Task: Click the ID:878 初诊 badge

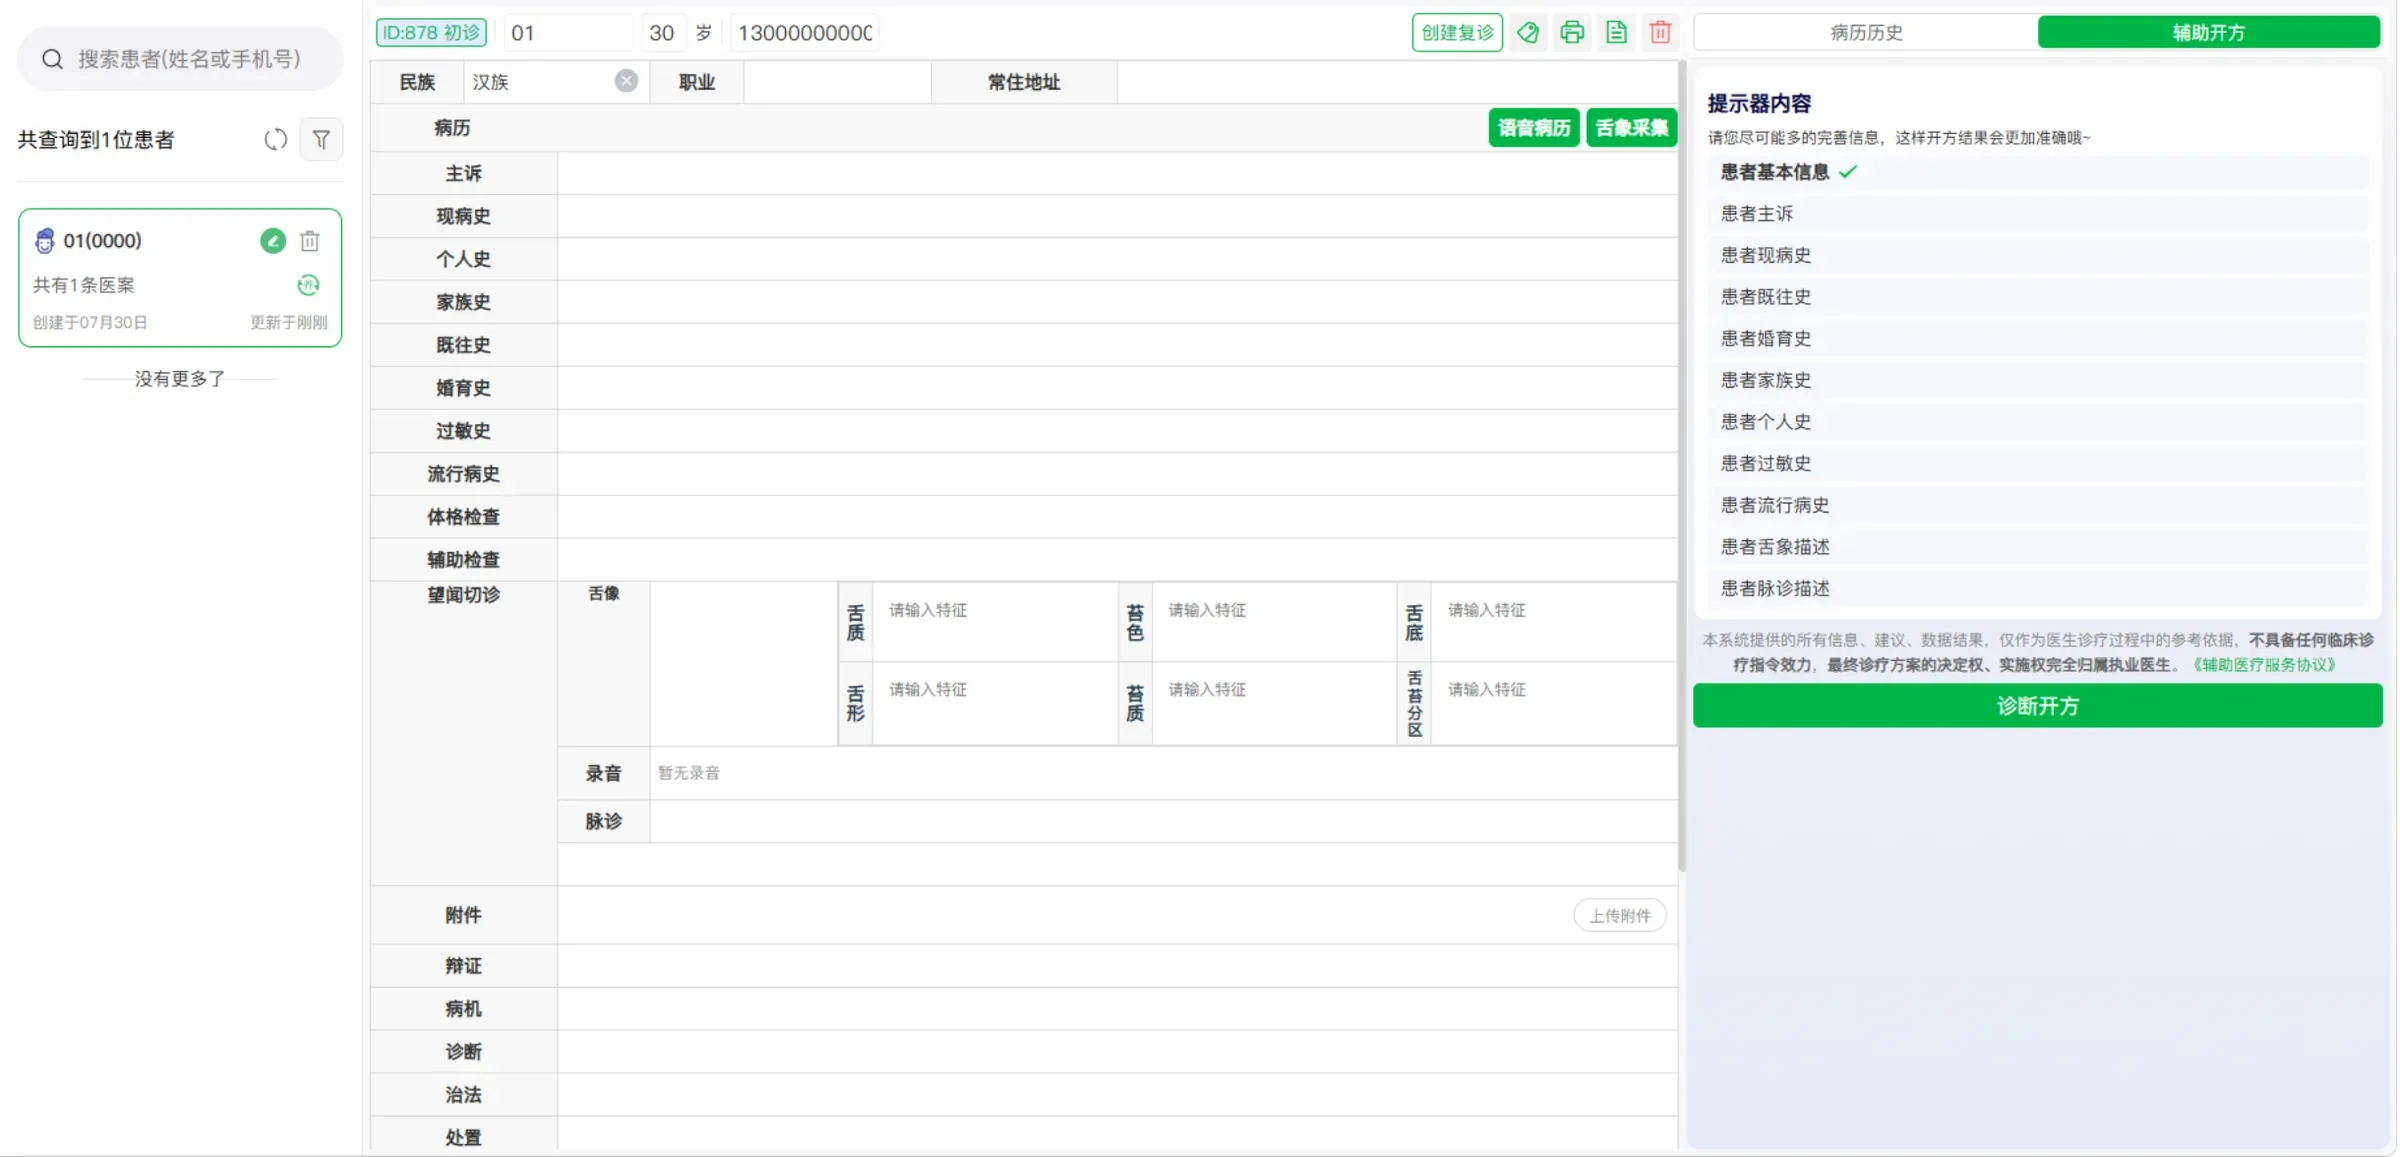Action: (x=431, y=33)
